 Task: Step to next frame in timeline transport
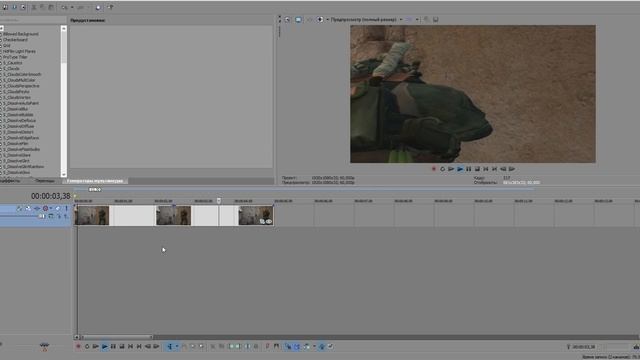click(156, 347)
